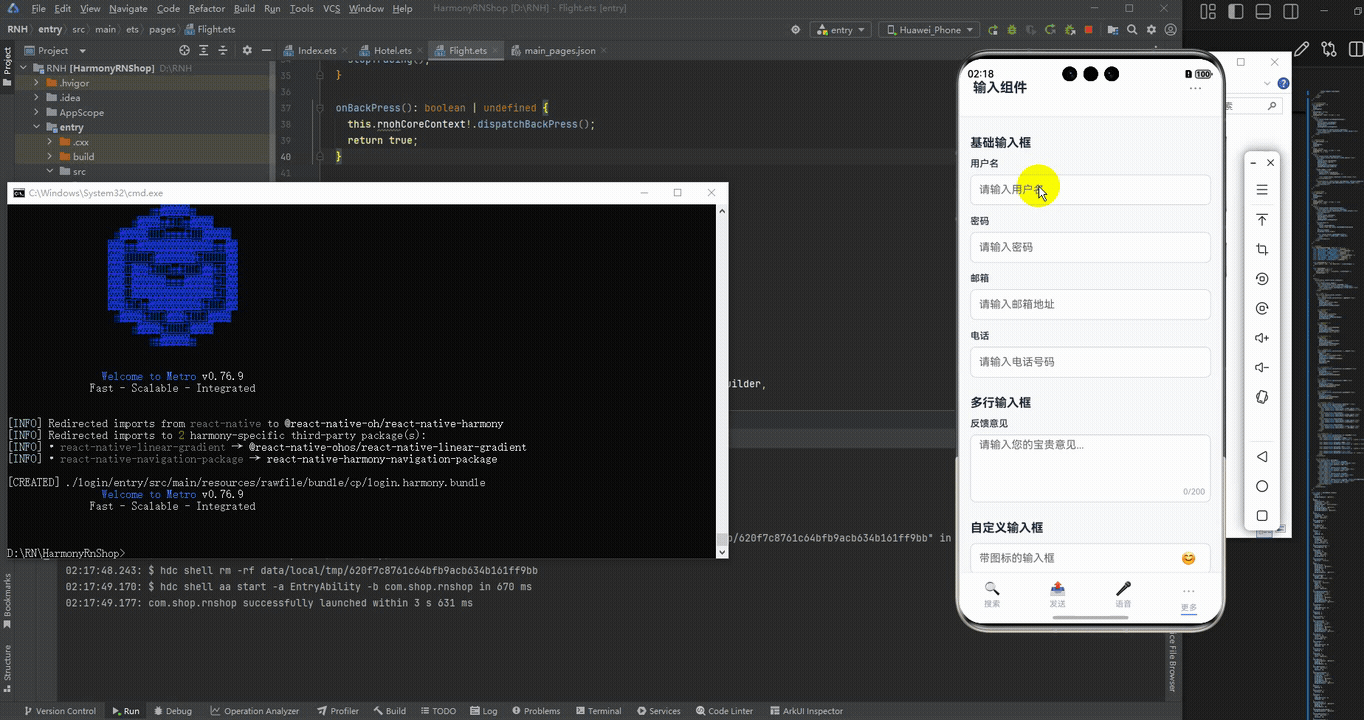Expand the .idea folder
This screenshot has width=1364, height=720.
click(x=37, y=98)
